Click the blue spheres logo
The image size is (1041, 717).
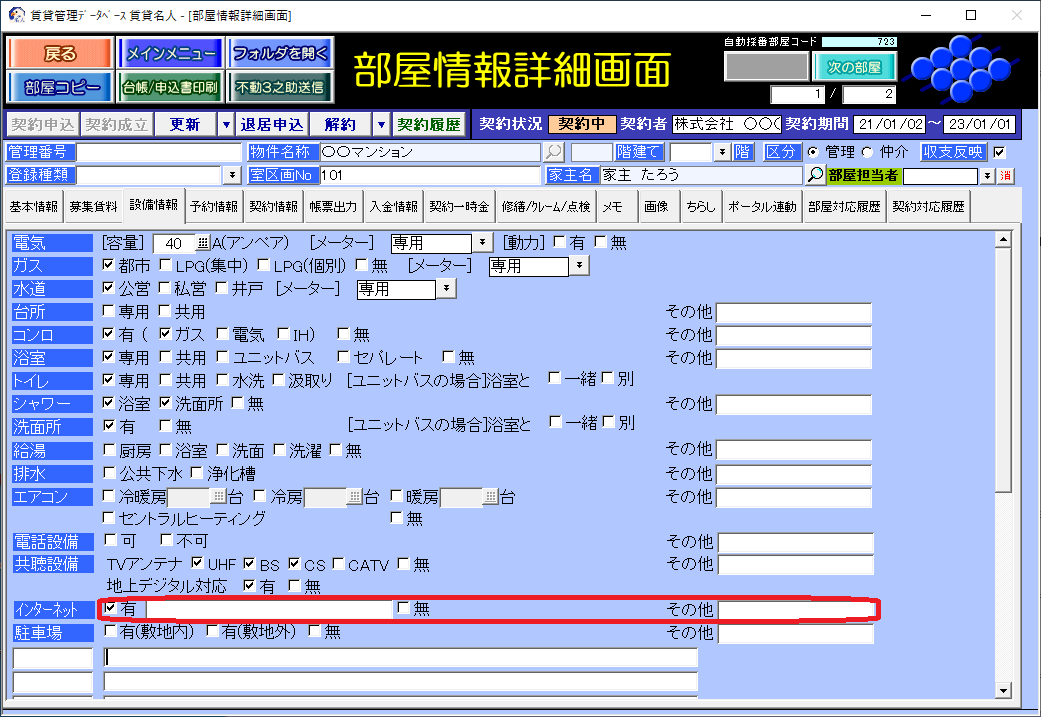coord(961,68)
